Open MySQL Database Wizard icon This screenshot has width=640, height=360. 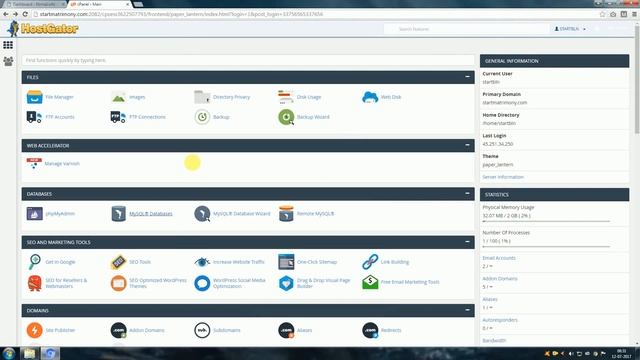[202, 213]
